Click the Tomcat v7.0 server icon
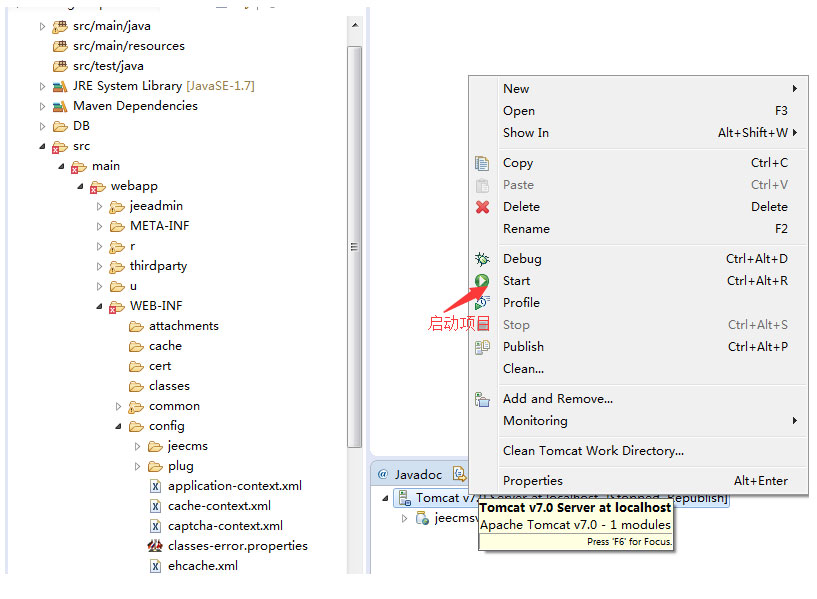Viewport: 817px width, 599px height. (404, 498)
